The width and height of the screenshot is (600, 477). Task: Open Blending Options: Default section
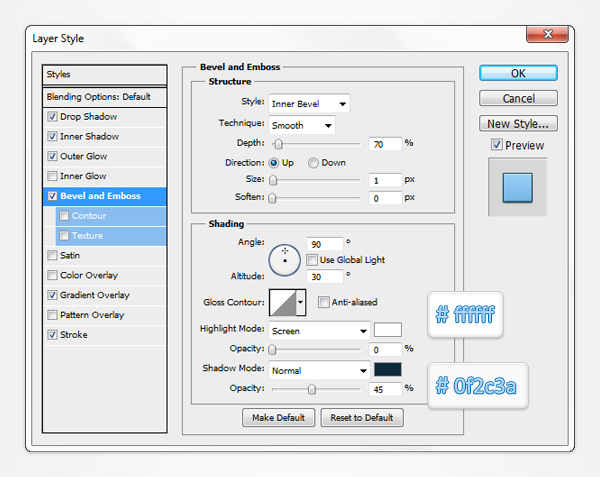coord(98,97)
